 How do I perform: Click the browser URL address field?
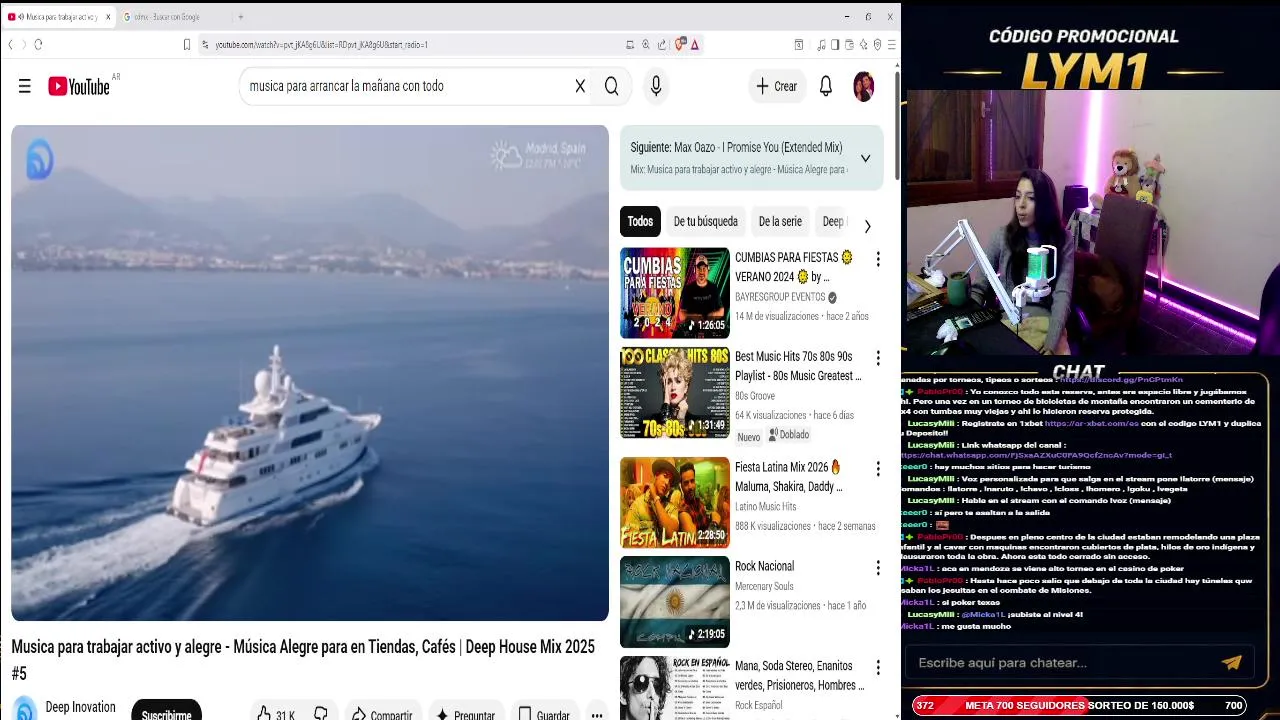pos(420,44)
